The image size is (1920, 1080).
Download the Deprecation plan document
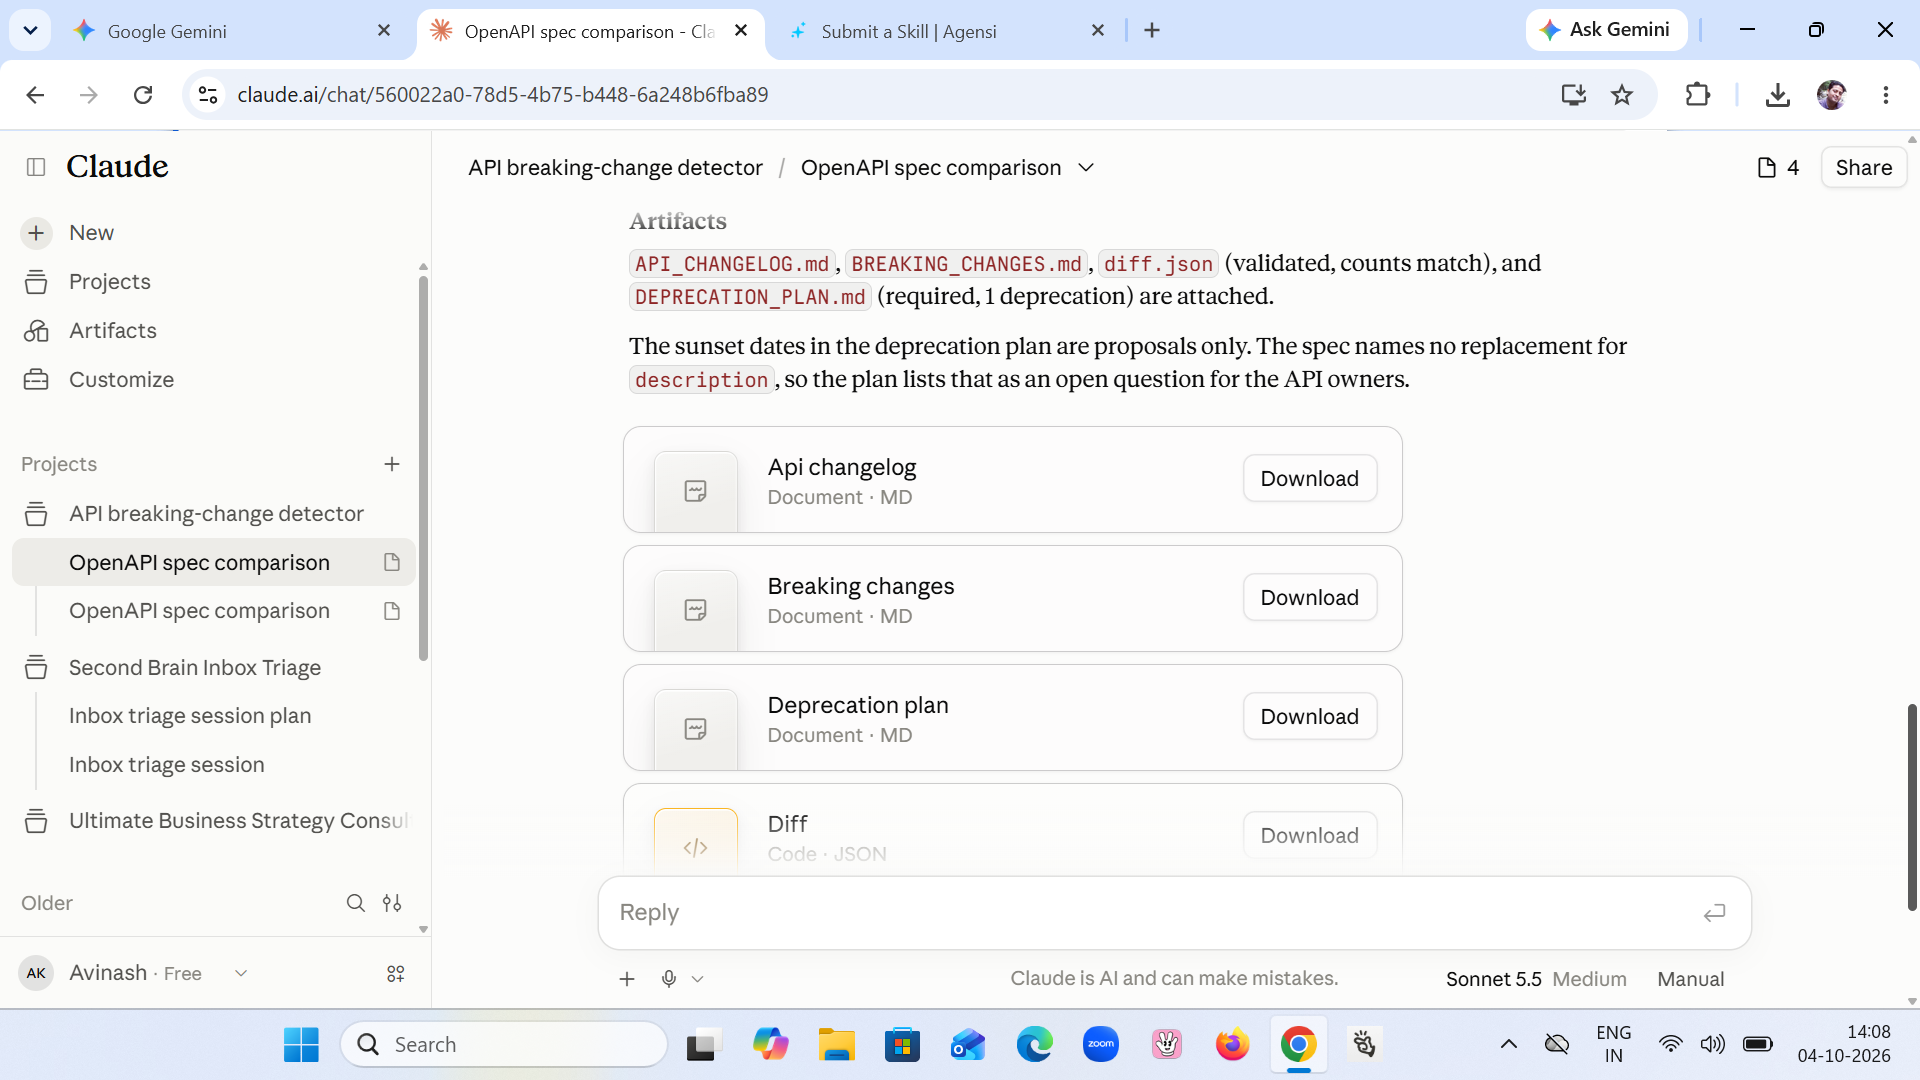(1310, 717)
